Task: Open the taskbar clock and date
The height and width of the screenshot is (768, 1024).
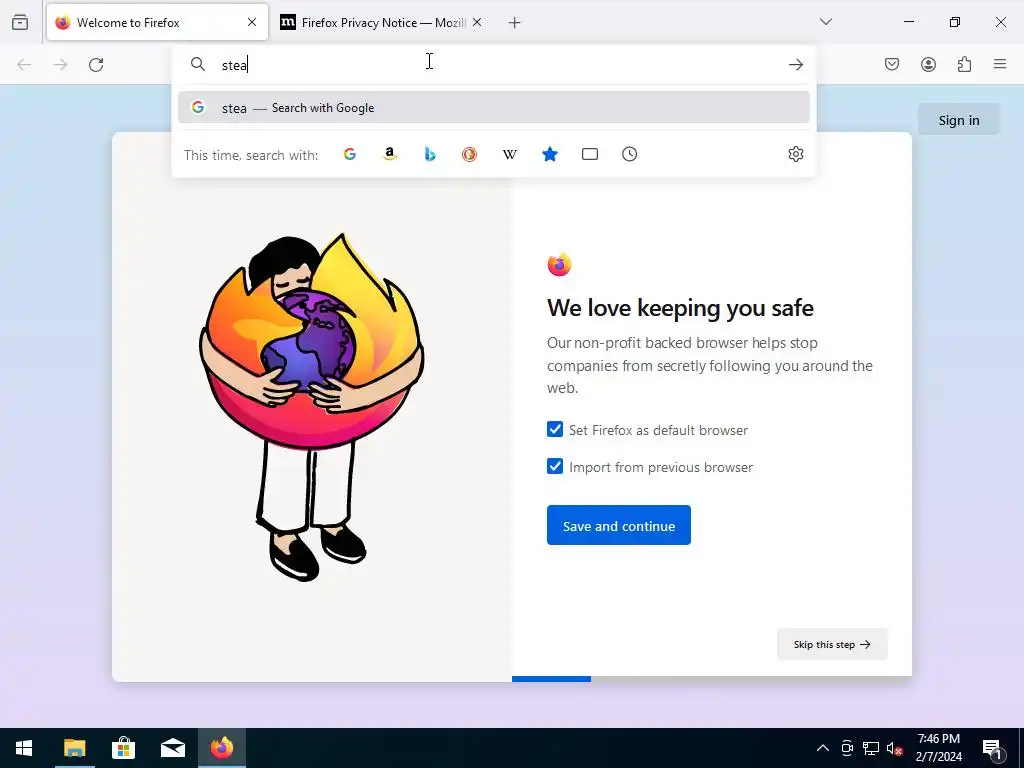Action: click(x=938, y=748)
